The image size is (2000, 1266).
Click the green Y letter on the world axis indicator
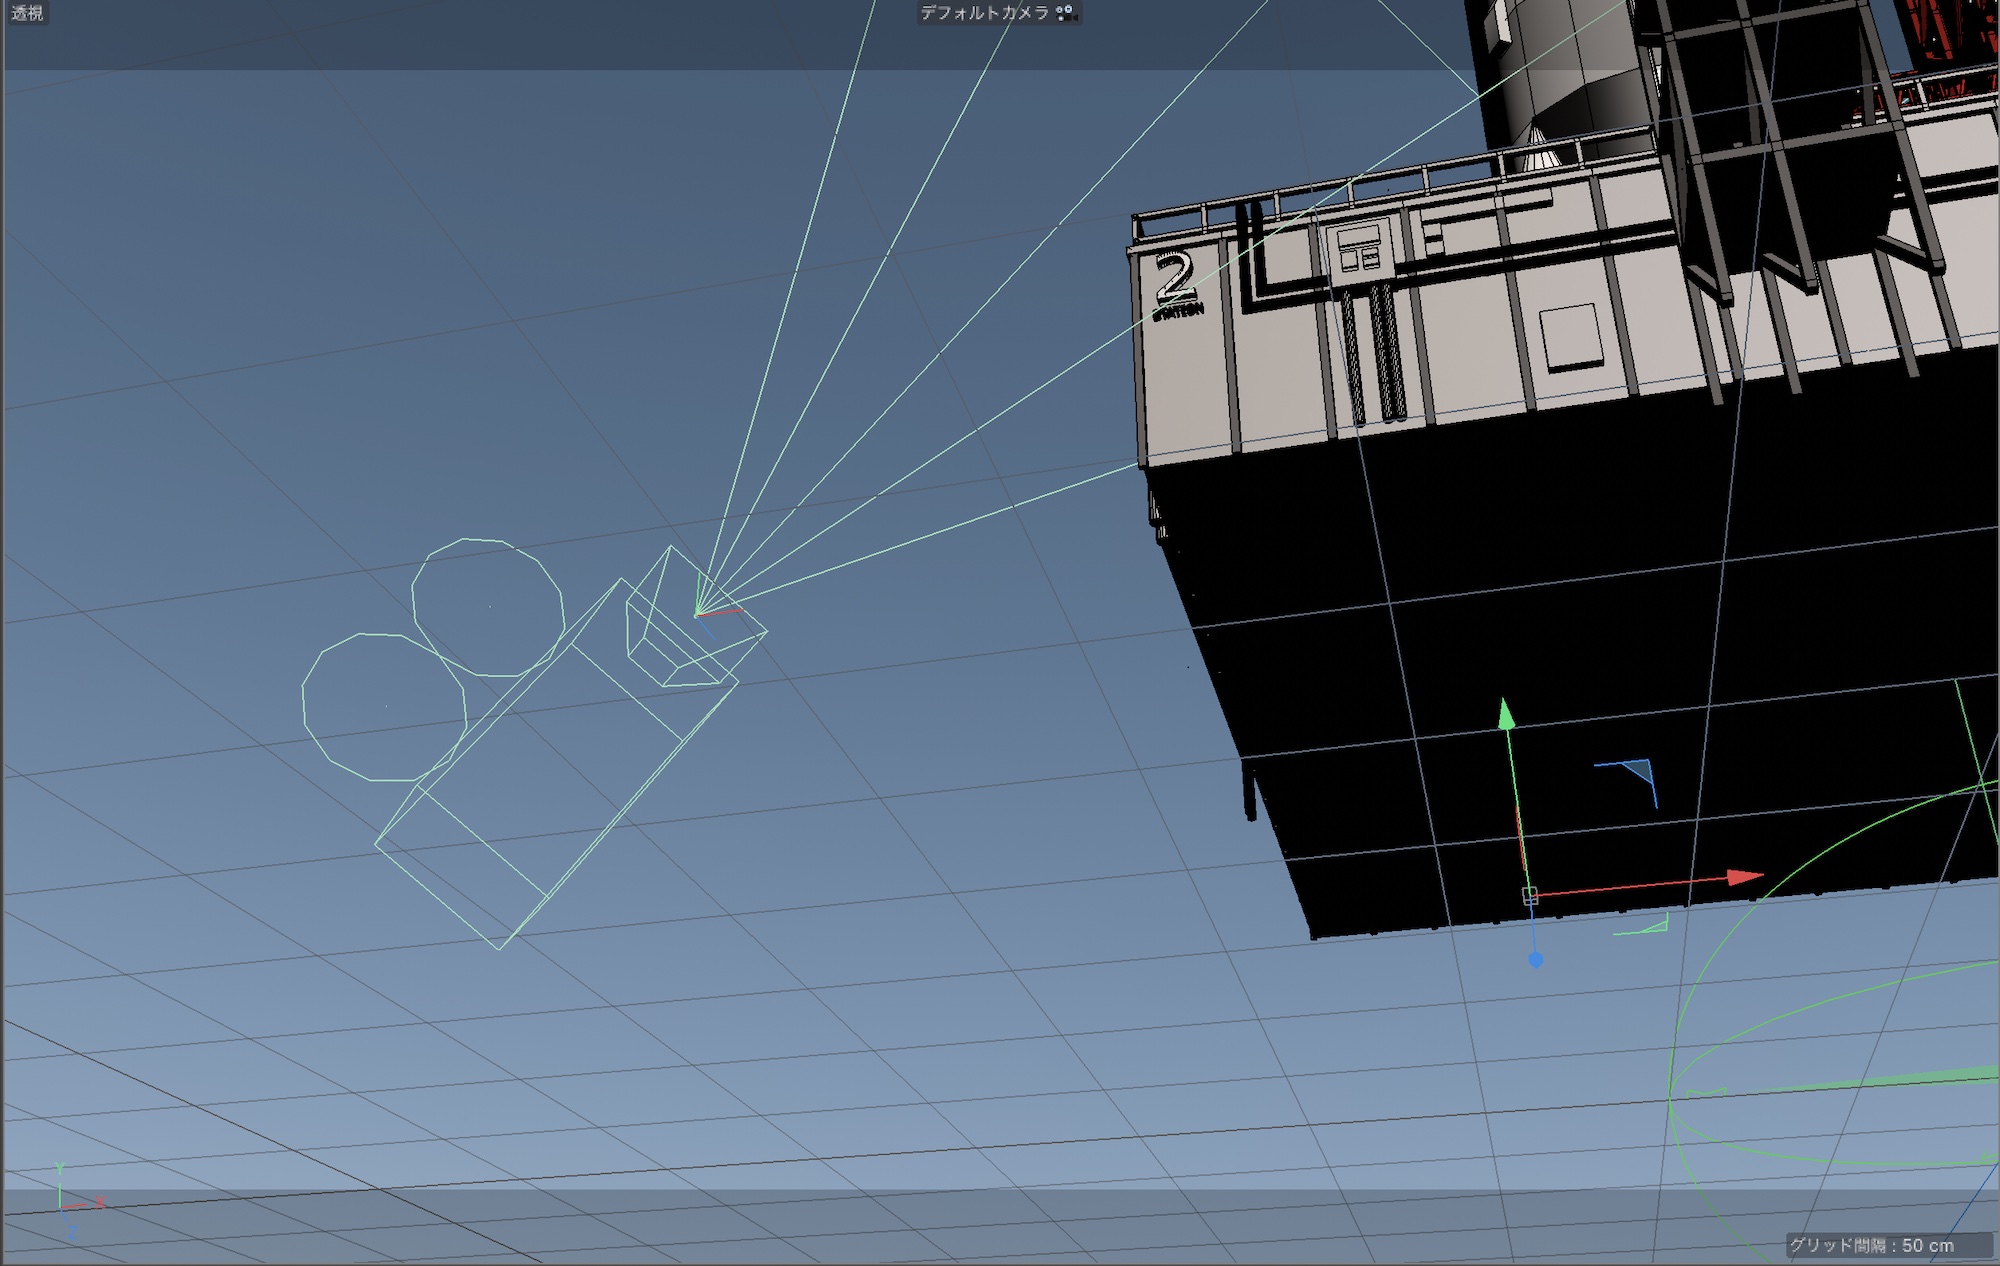tap(60, 1169)
